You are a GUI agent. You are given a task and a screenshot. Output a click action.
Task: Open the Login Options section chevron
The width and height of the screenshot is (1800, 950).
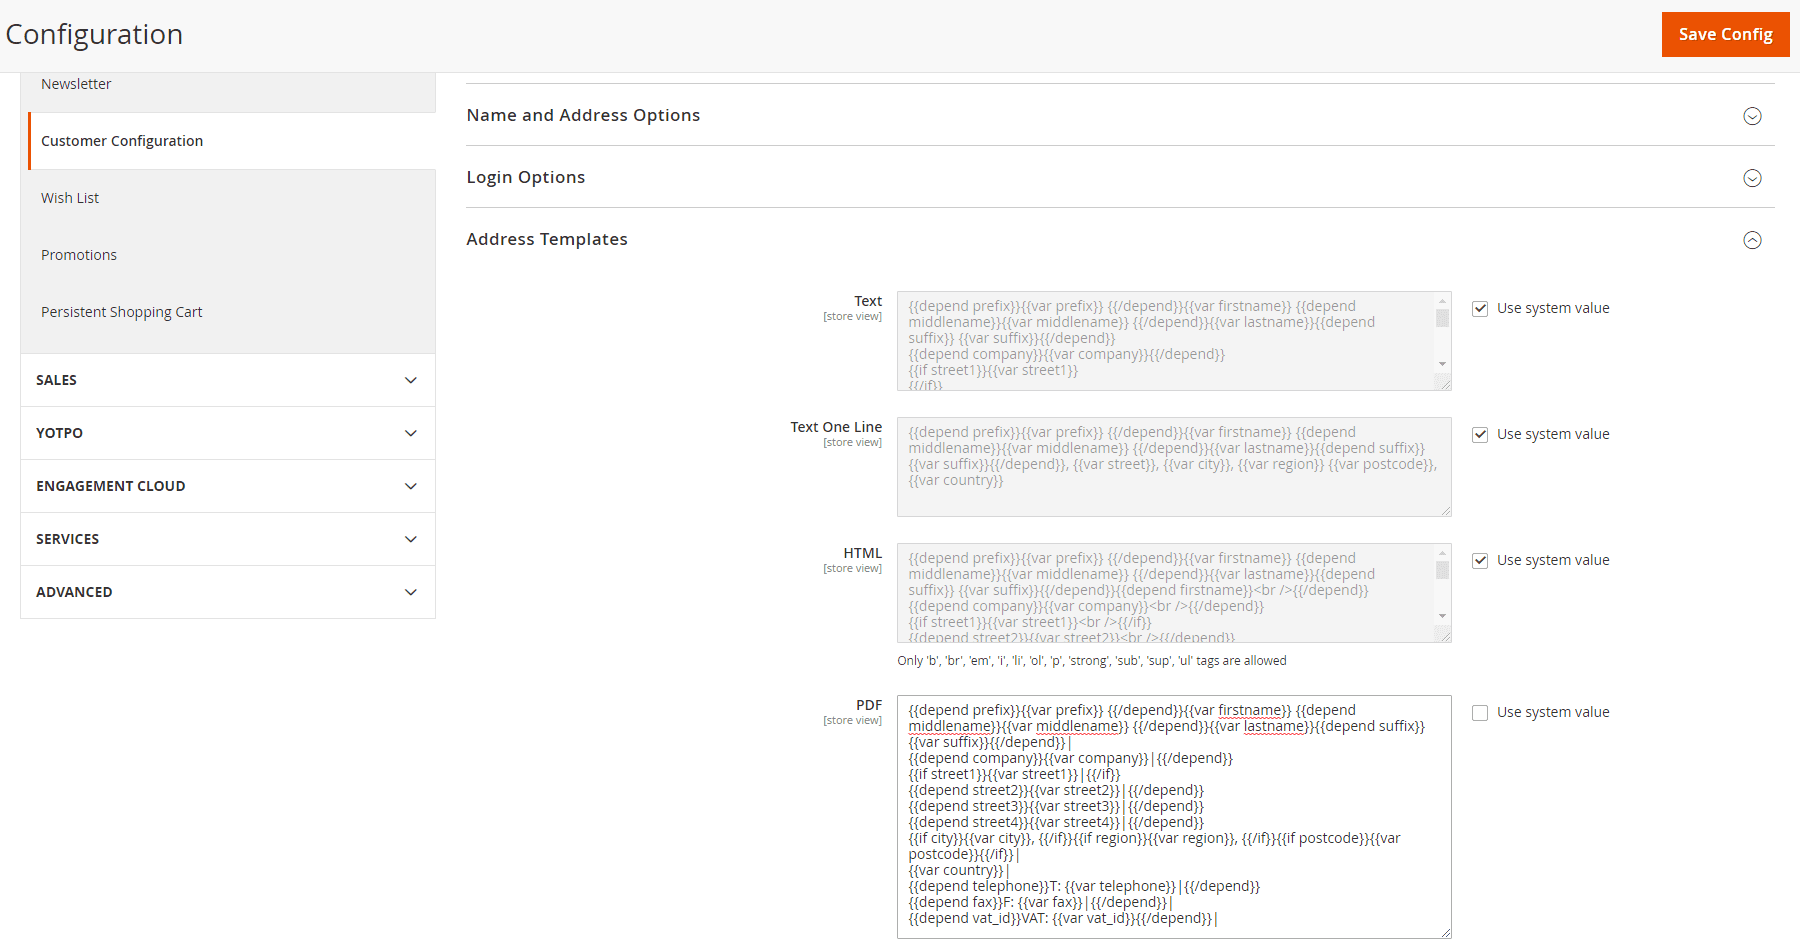tap(1752, 178)
